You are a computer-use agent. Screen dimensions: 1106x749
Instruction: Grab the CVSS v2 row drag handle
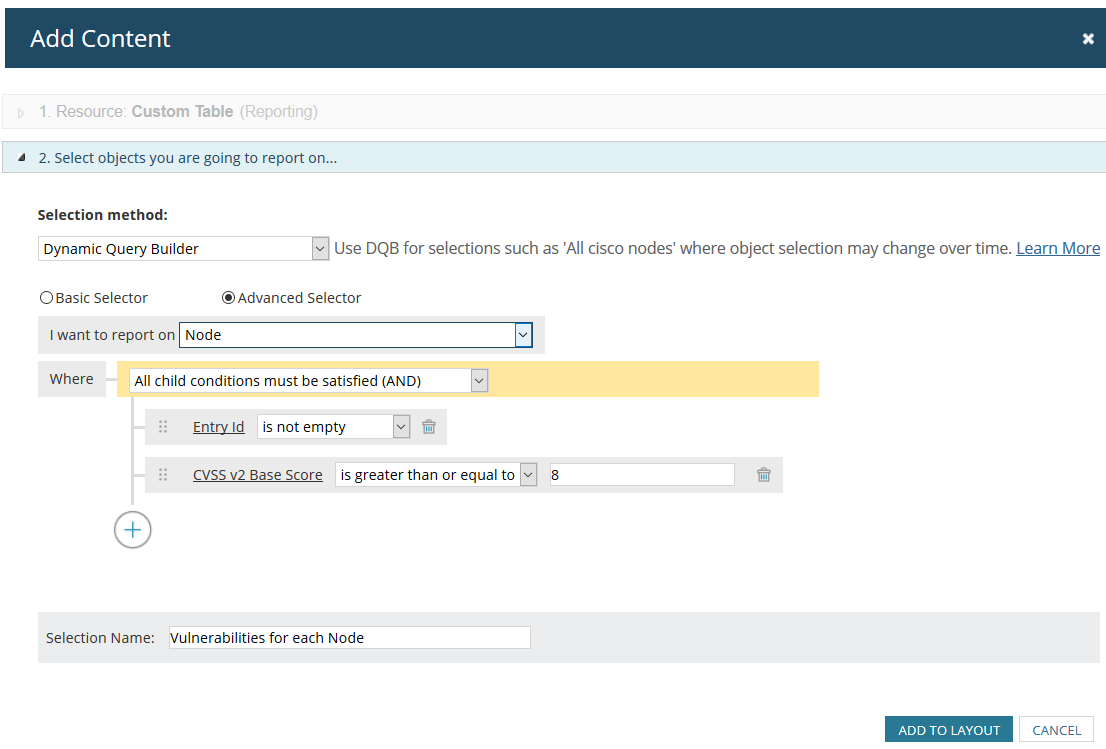163,475
